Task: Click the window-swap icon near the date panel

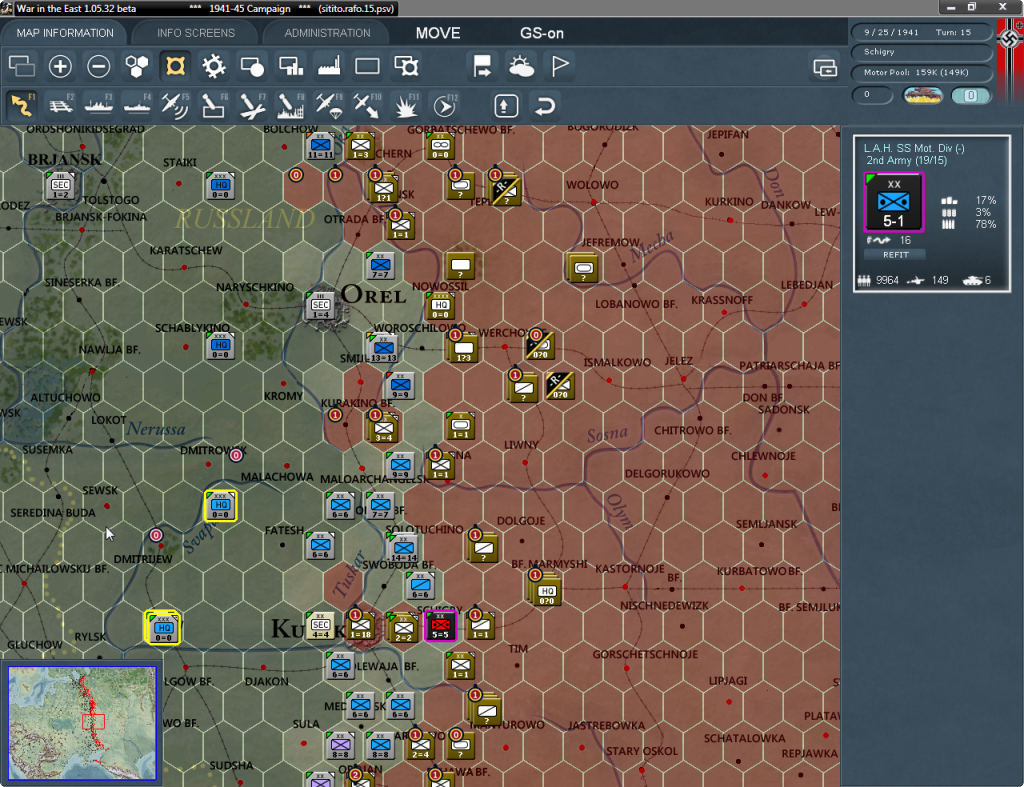Action: click(825, 67)
